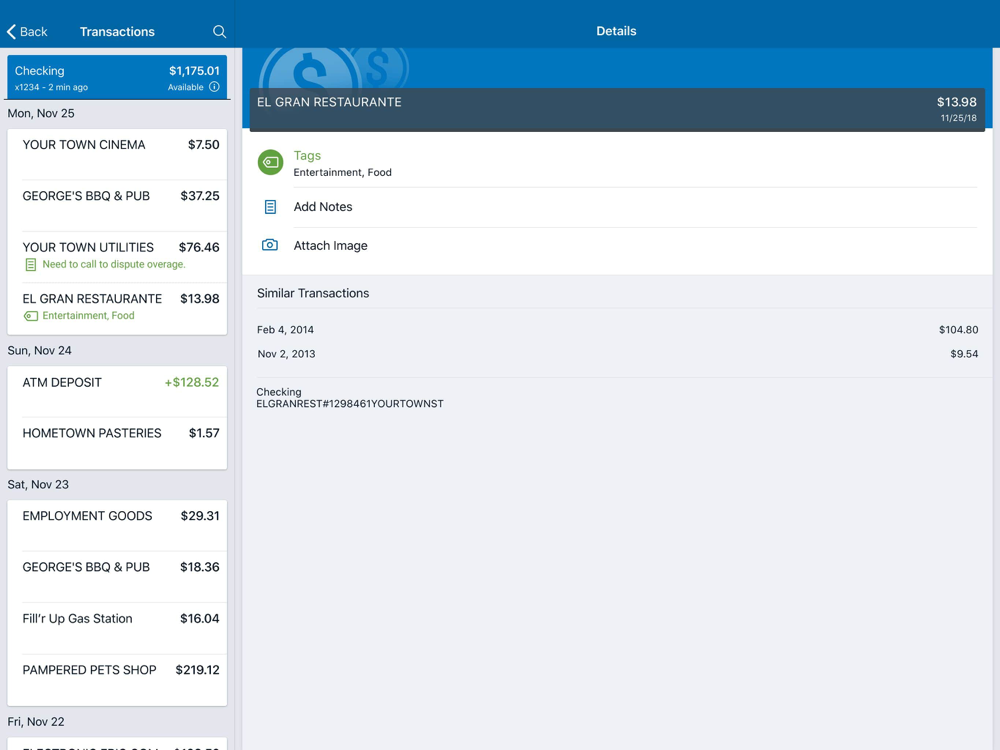
Task: Click the $1,175.01 available balance
Action: click(x=194, y=71)
